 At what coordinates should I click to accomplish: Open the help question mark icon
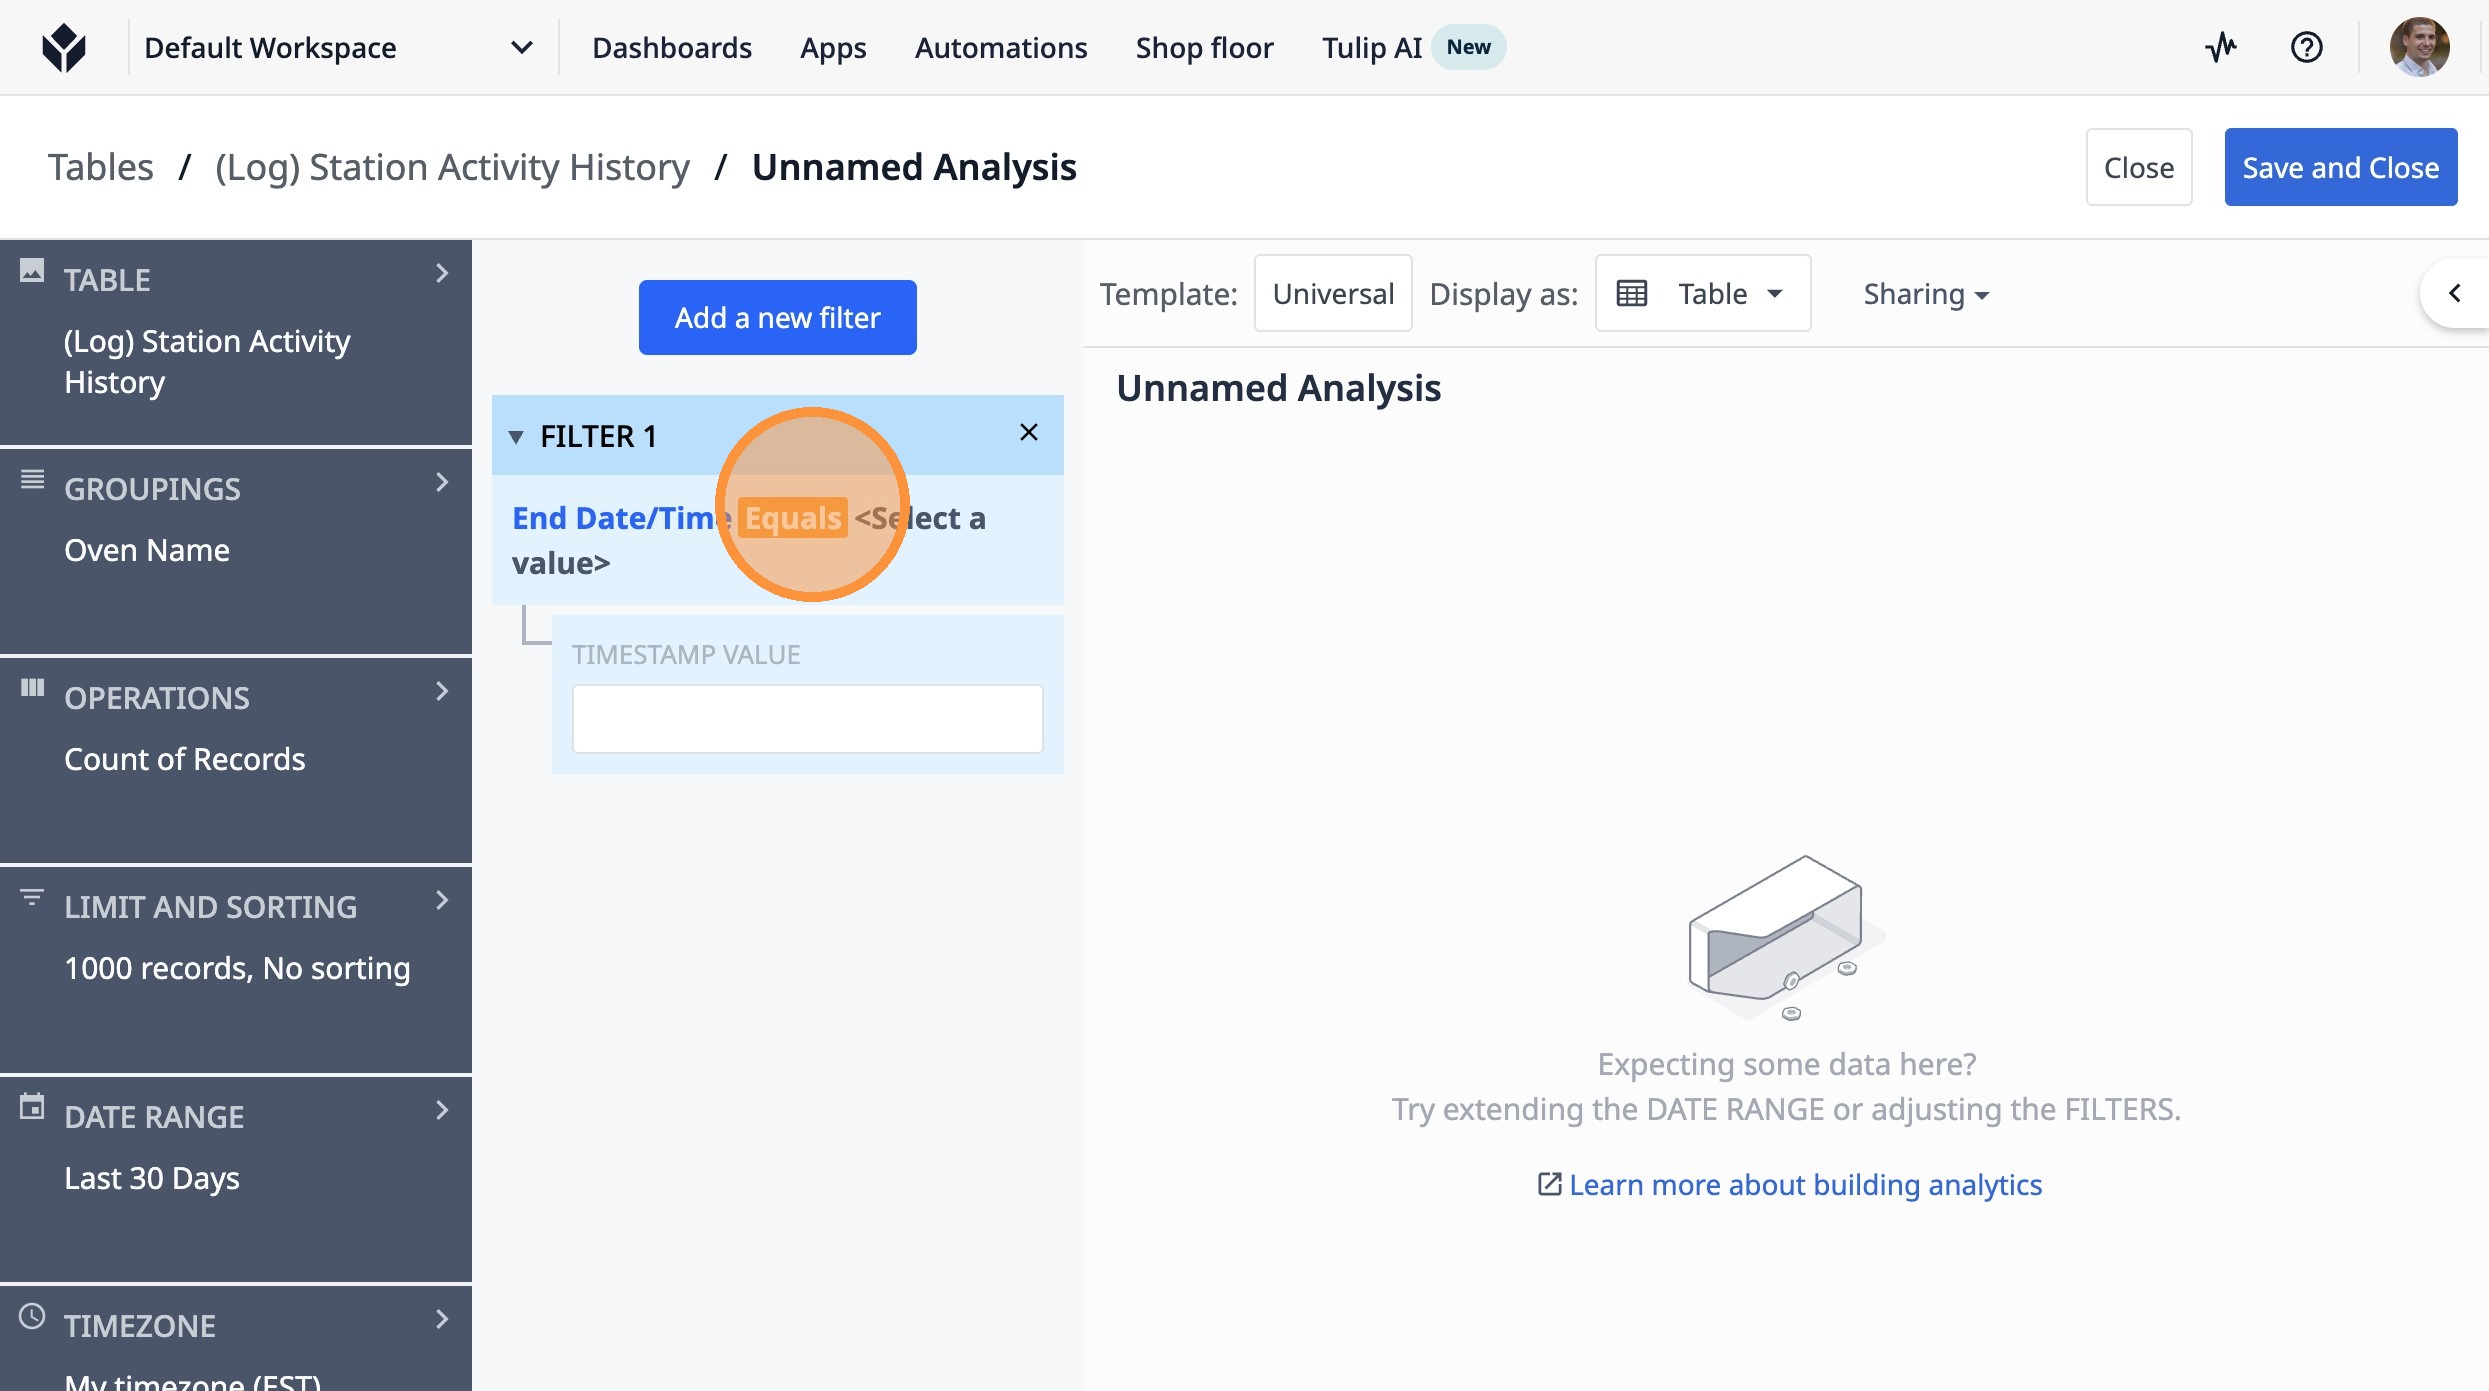2306,47
